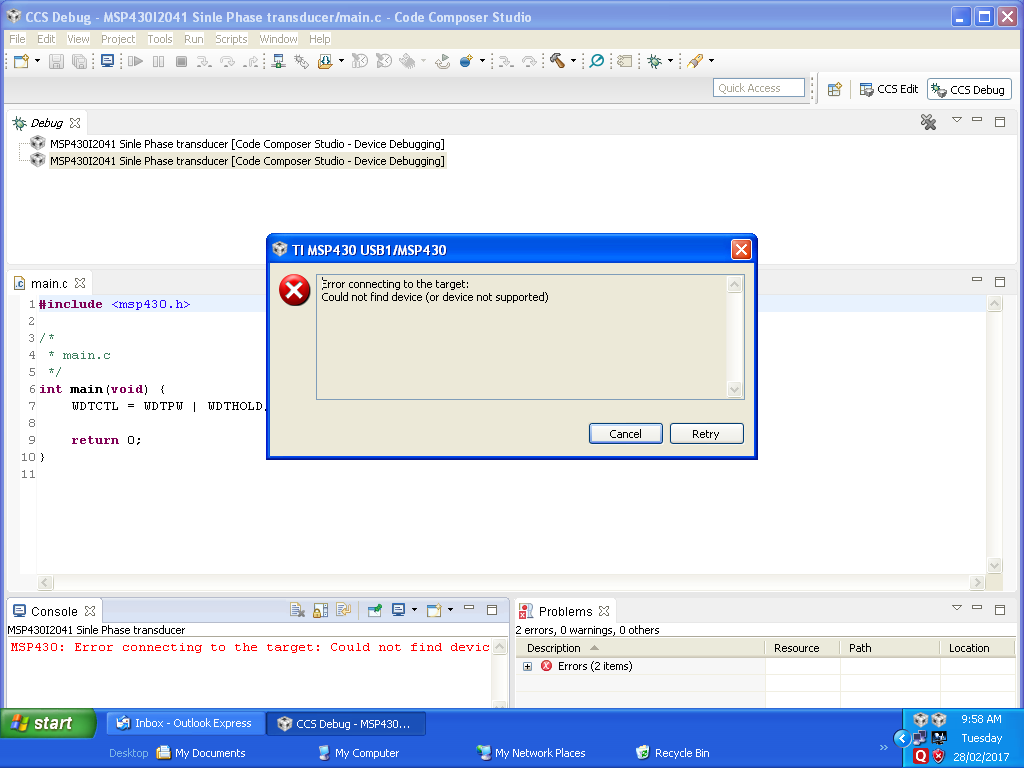Image resolution: width=1024 pixels, height=768 pixels.
Task: Click the Terminate (stop) debug icon
Action: [x=182, y=61]
